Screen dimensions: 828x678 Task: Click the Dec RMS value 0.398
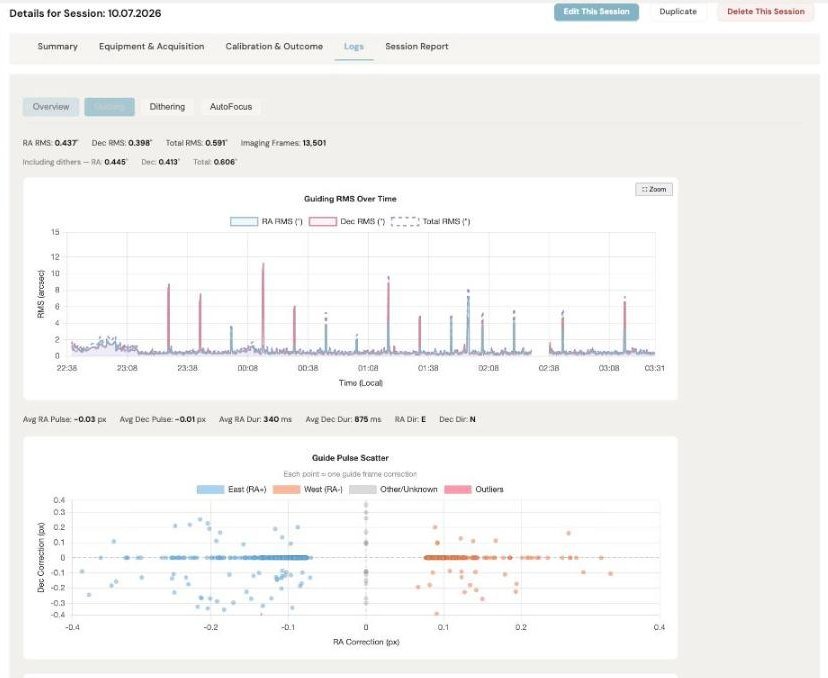click(x=140, y=143)
